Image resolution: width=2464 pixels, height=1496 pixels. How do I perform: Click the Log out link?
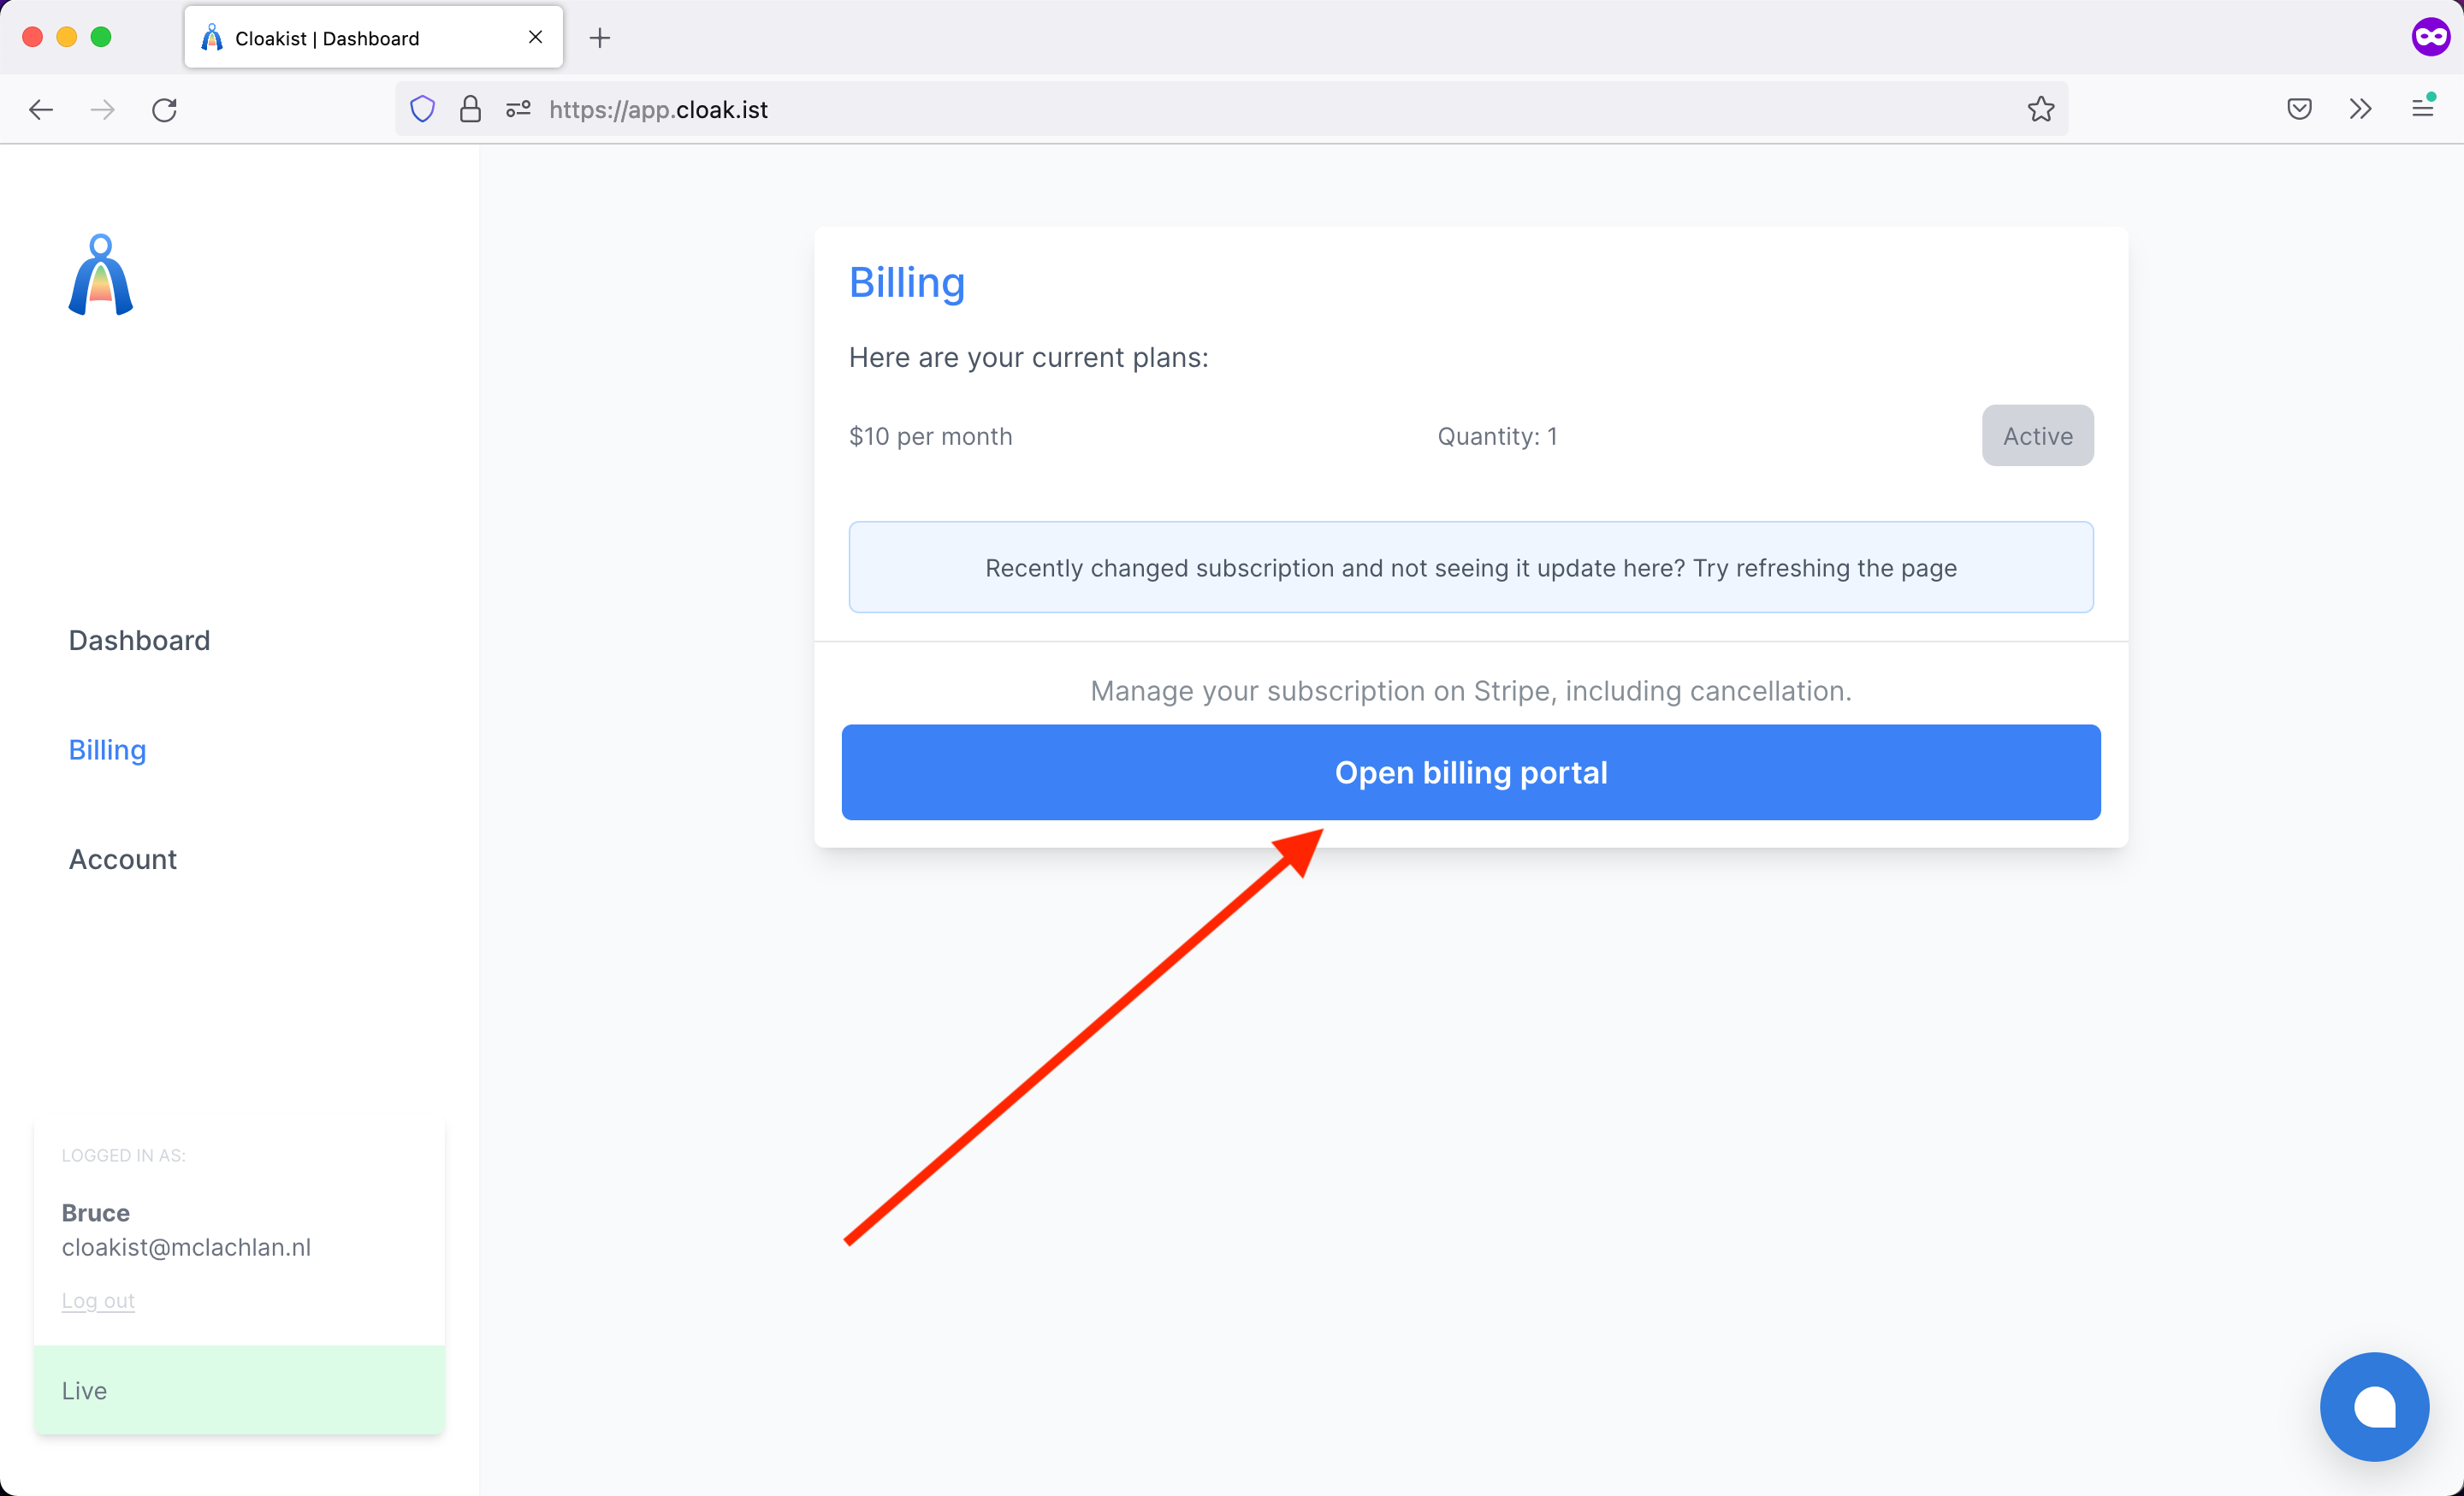[x=98, y=1300]
